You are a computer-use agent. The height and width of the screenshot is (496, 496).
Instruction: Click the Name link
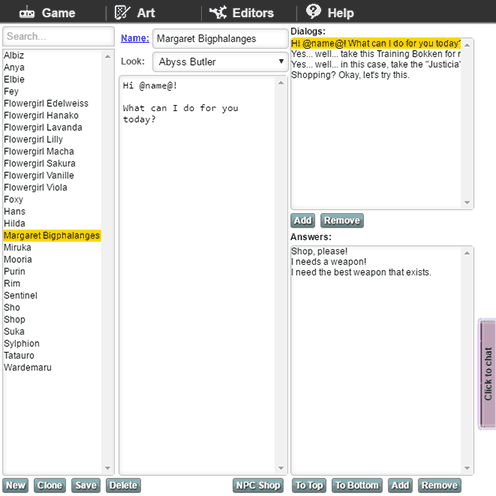(135, 38)
